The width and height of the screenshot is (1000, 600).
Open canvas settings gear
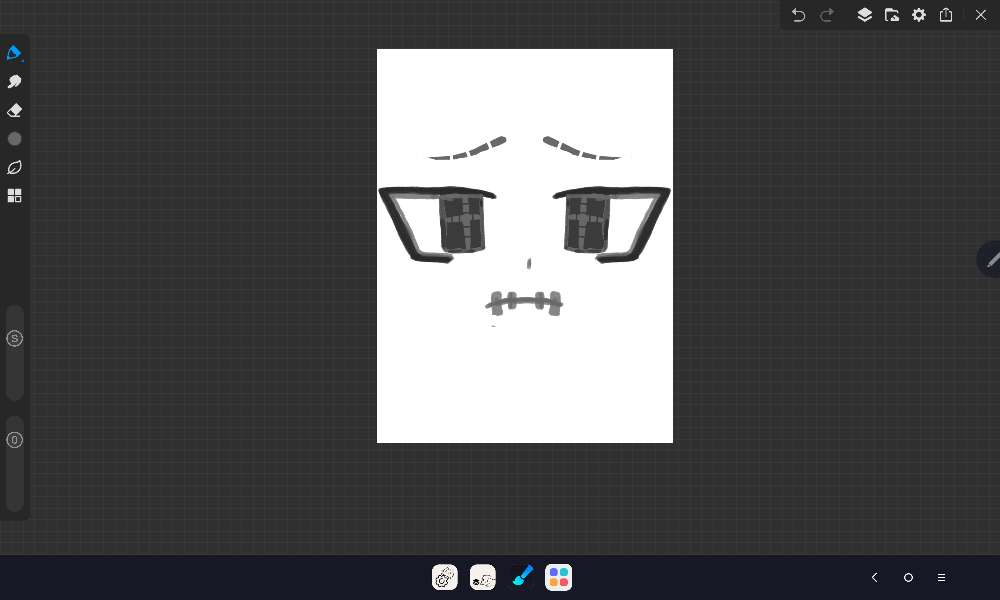919,15
